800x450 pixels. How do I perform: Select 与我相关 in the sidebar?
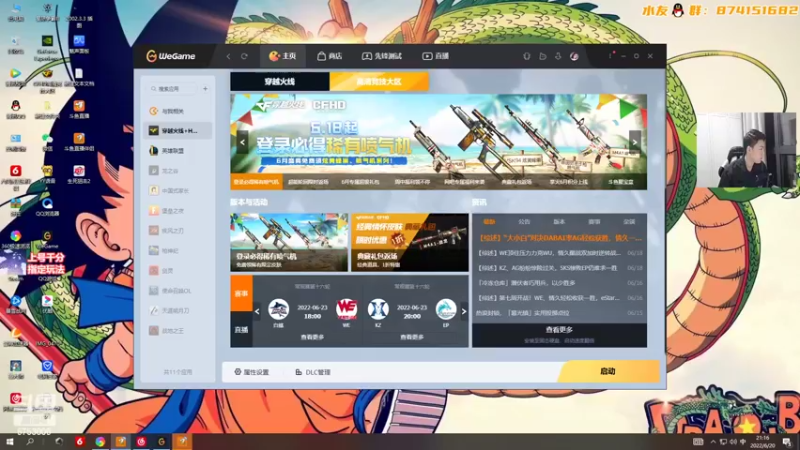[x=178, y=111]
